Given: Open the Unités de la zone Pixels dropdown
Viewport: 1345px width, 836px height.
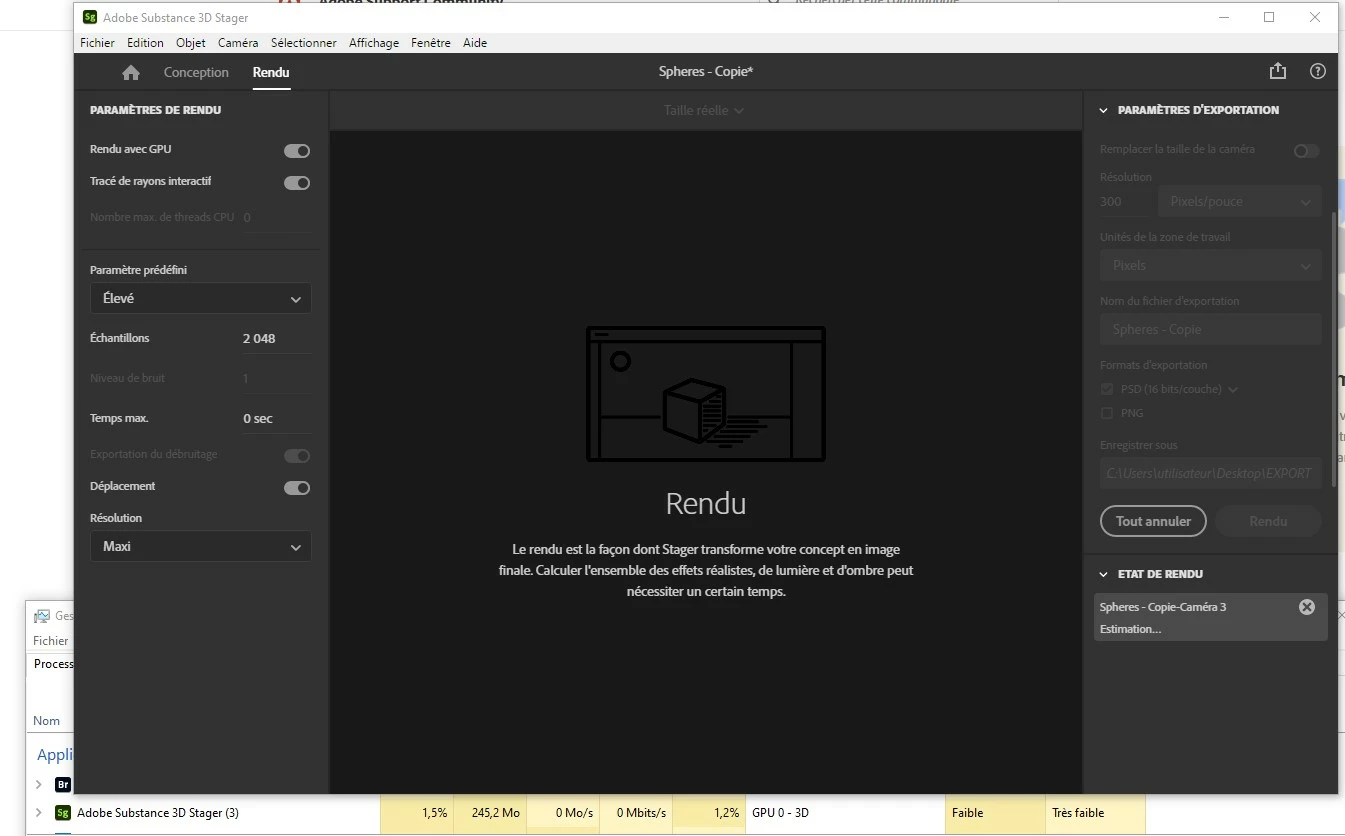Looking at the screenshot, I should point(1211,265).
